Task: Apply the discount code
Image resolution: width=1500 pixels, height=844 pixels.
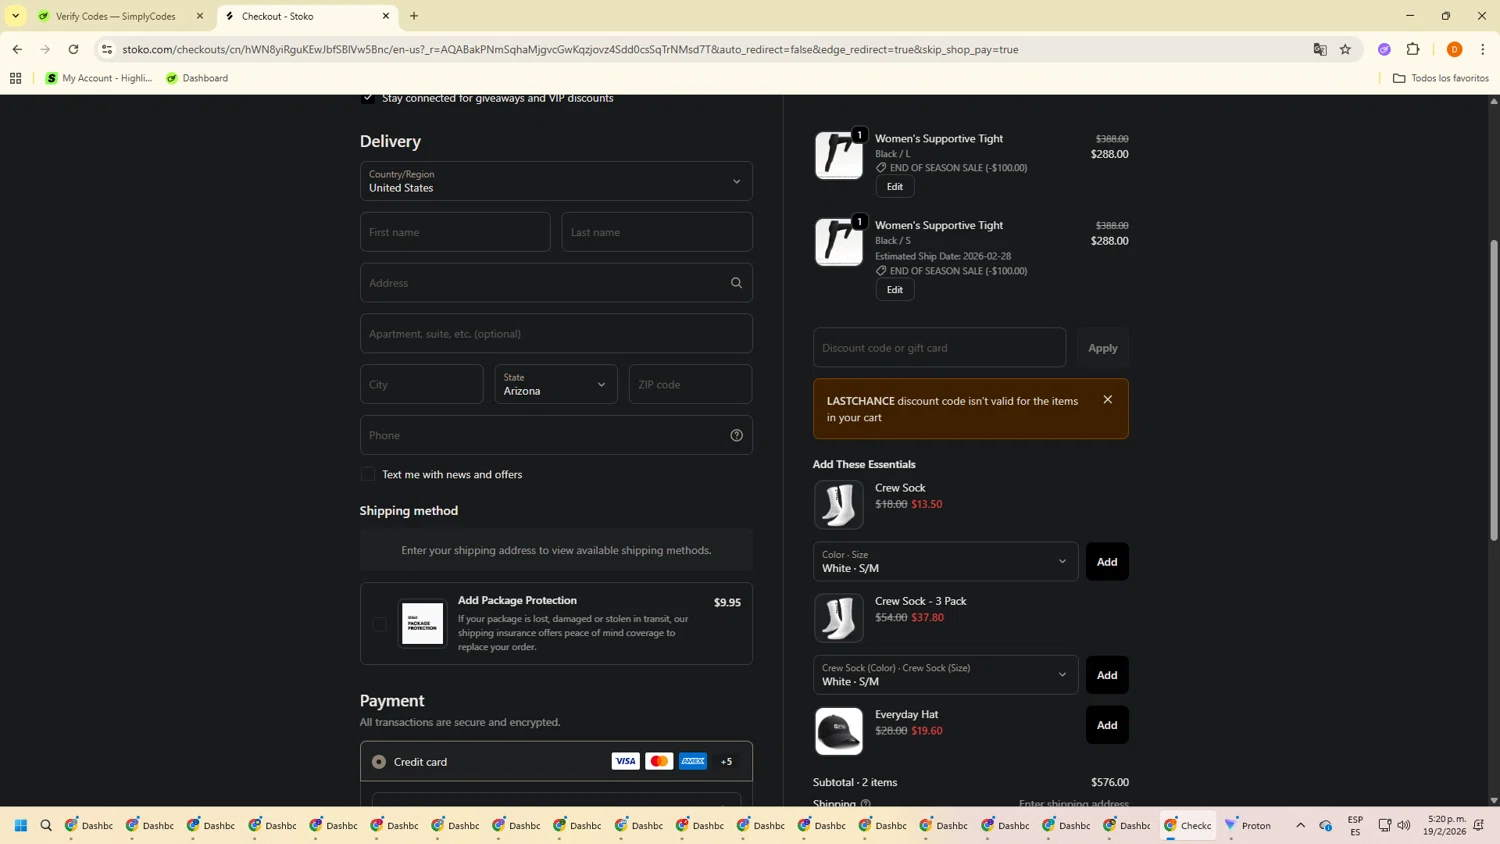Action: click(1103, 348)
